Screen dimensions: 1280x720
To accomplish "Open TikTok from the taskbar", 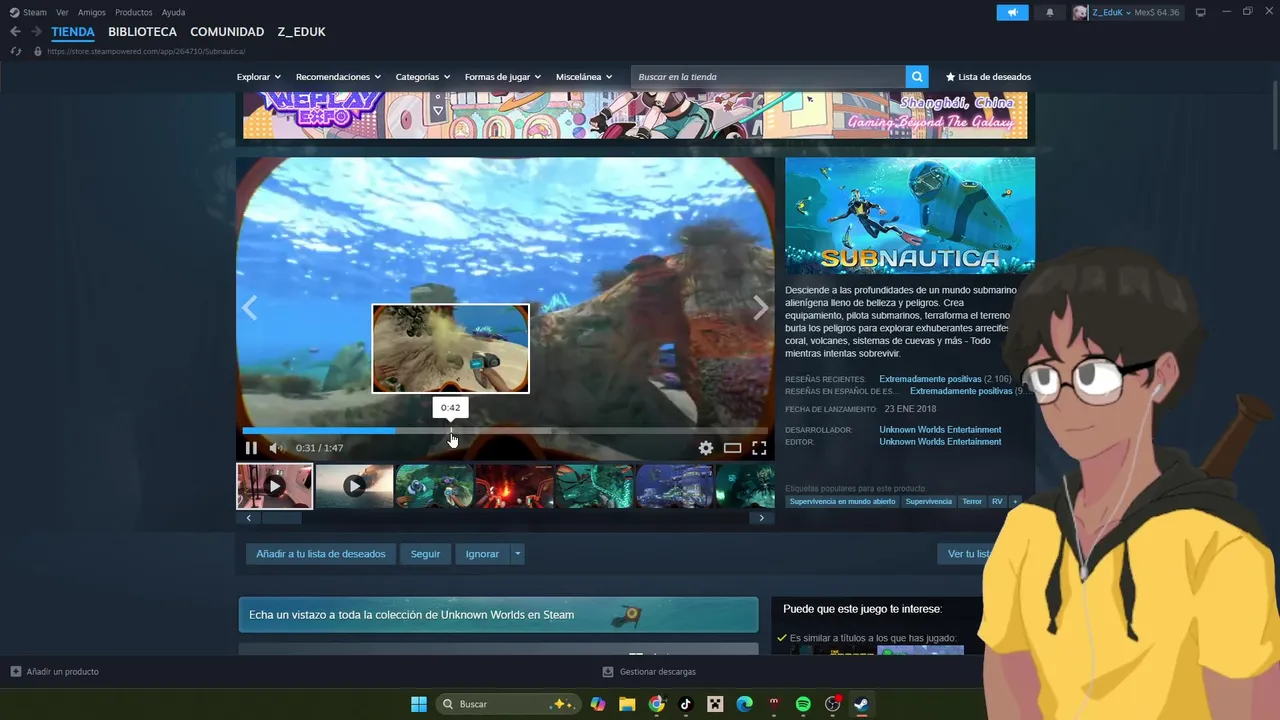I will [x=686, y=704].
